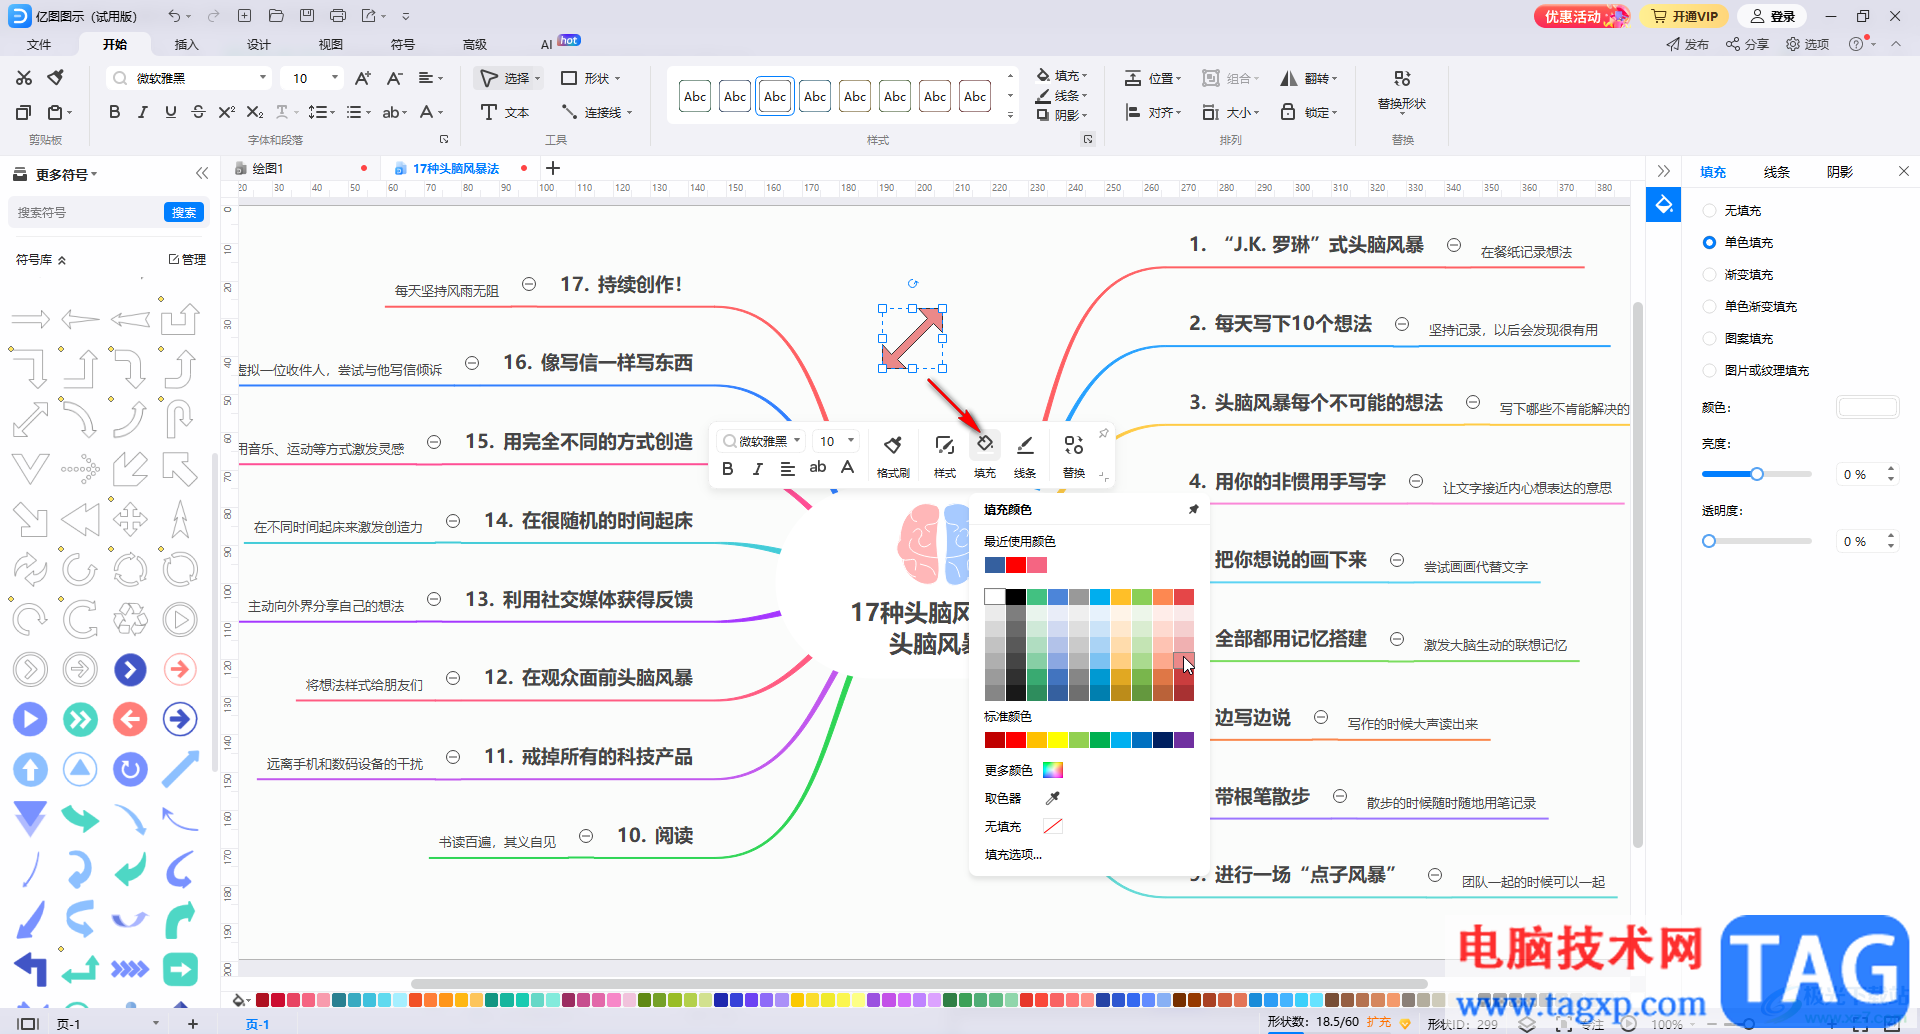Click the Print icon in title bar

coord(338,16)
